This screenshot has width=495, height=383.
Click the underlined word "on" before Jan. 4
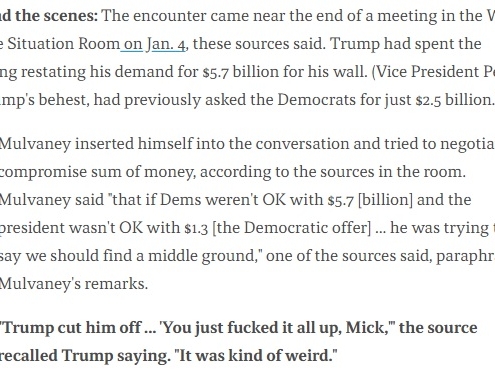pyautogui.click(x=133, y=44)
